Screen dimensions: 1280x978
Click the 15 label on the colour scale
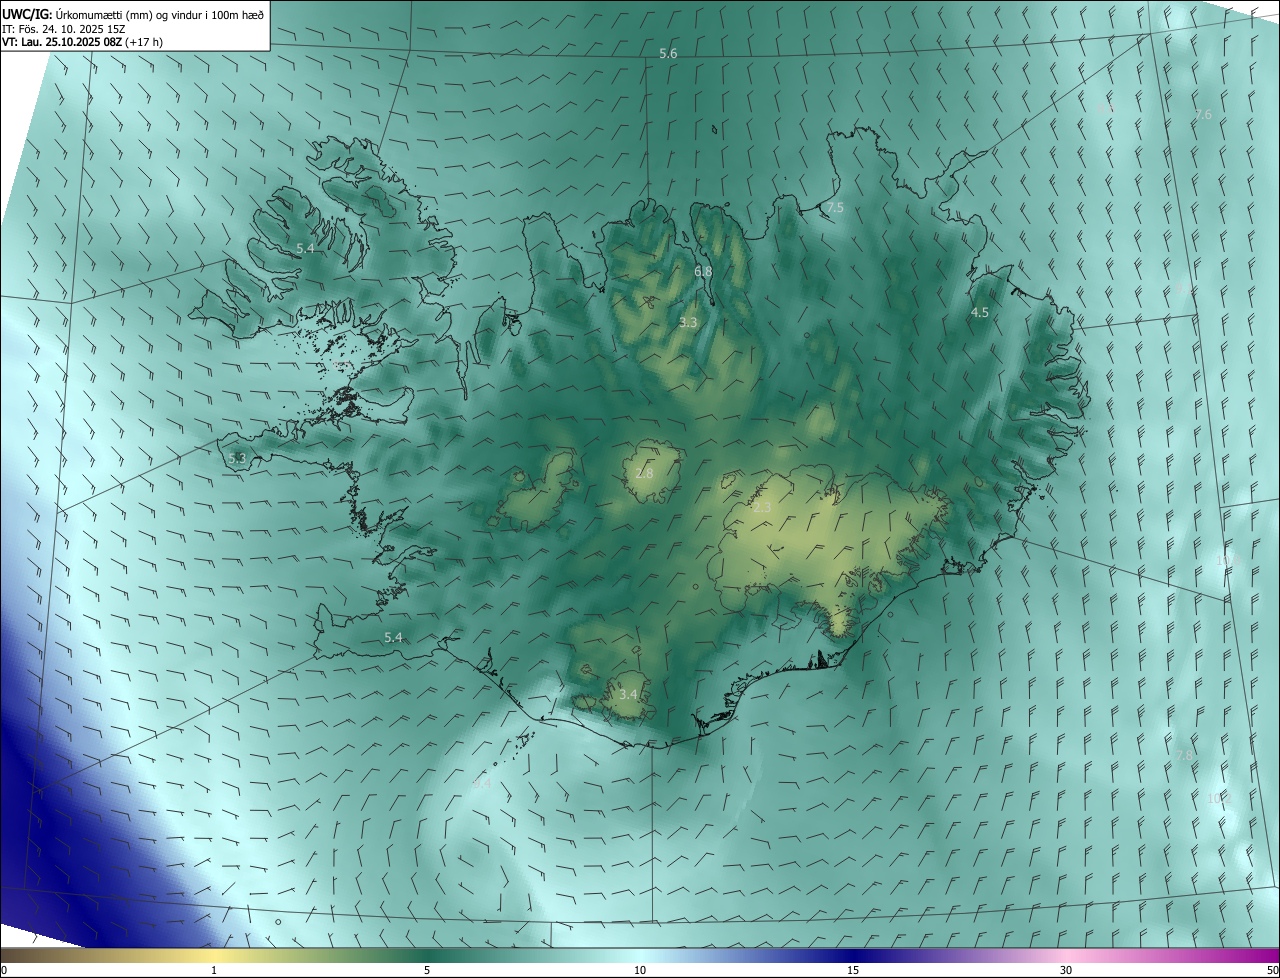pos(853,971)
